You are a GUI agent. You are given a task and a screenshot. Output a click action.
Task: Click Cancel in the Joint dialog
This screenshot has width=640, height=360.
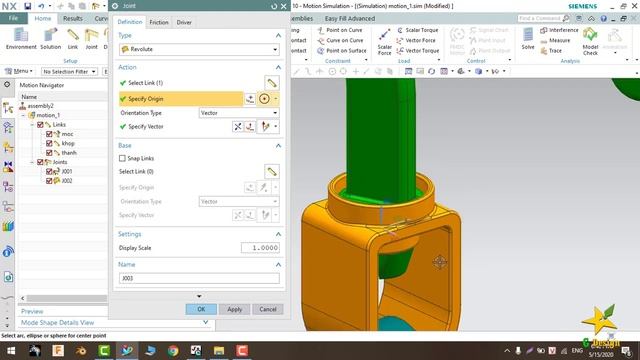coord(268,309)
